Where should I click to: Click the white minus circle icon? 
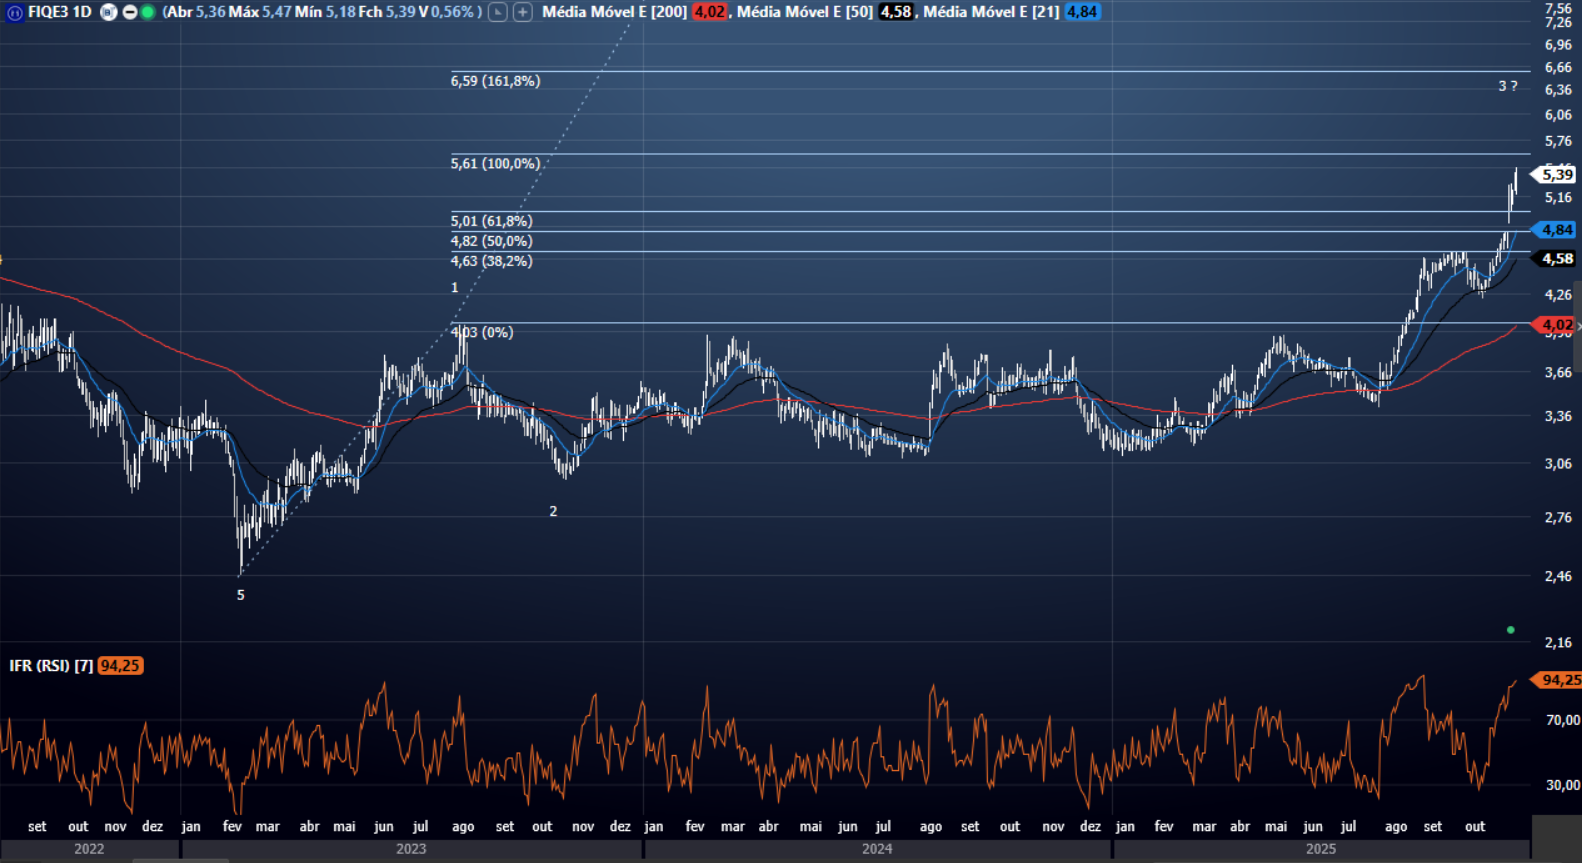pos(129,12)
